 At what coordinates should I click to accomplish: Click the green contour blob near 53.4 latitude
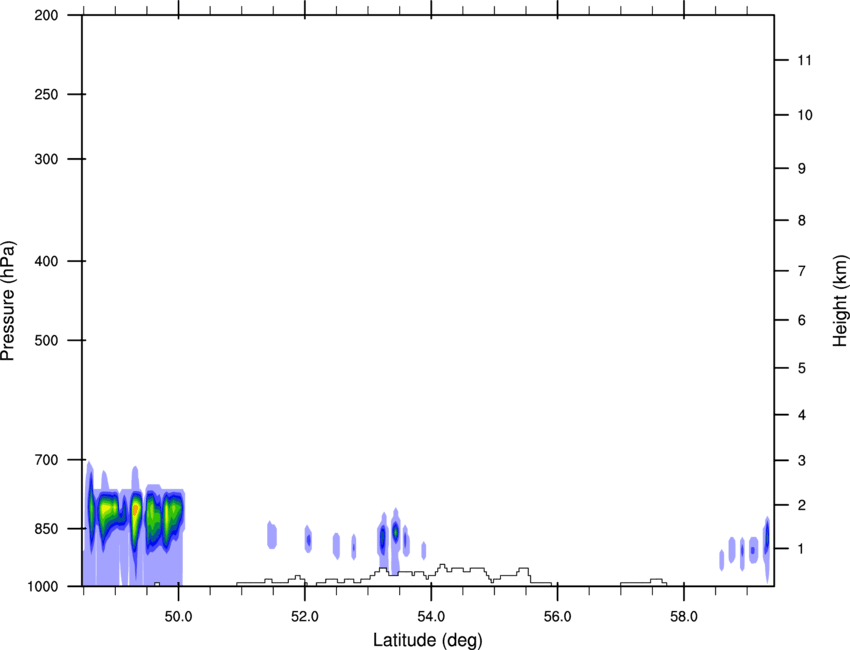(396, 532)
